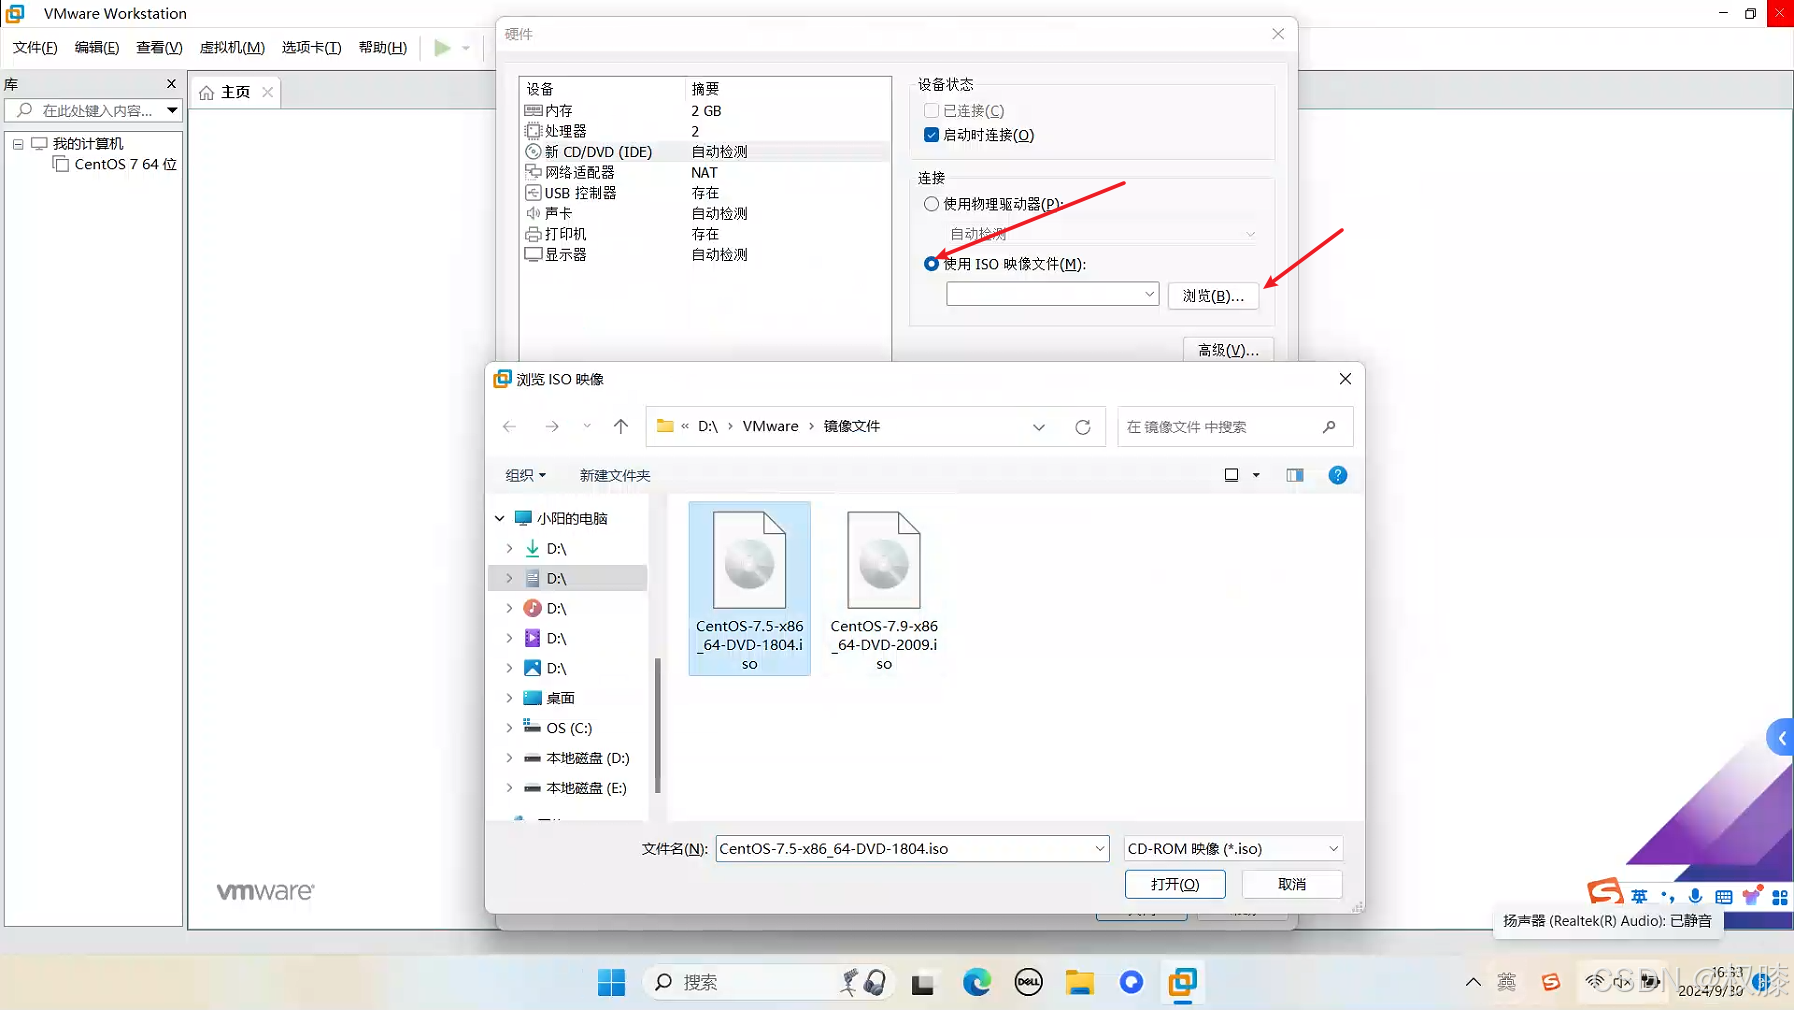This screenshot has width=1794, height=1010.
Task: Open the 查看(V) menu
Action: 159,47
